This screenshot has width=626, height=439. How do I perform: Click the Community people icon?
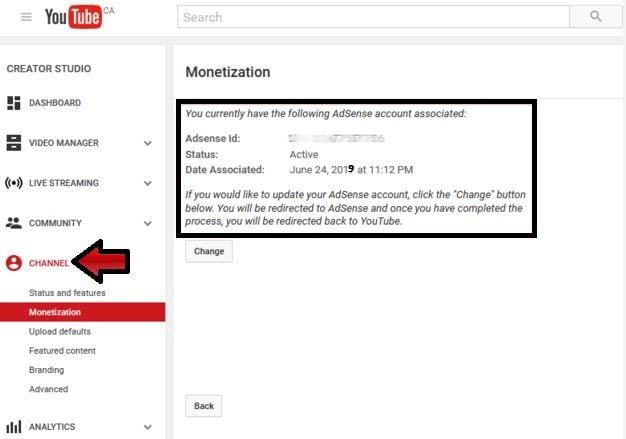pyautogui.click(x=14, y=223)
